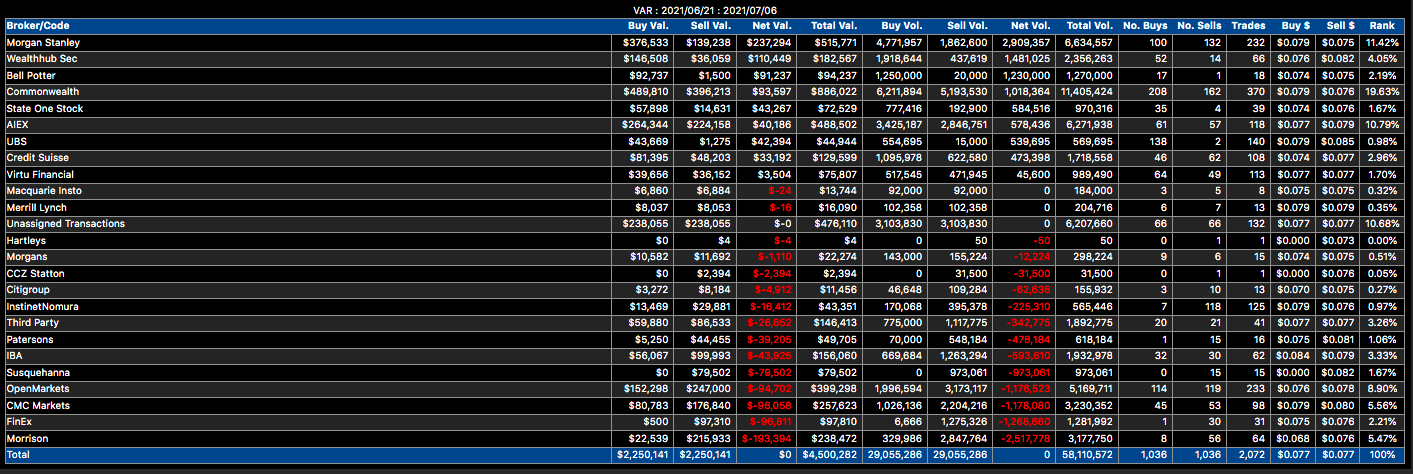Select the Macquarie Insto broker row
Screen dimensions: 1413x474
[x=706, y=191]
